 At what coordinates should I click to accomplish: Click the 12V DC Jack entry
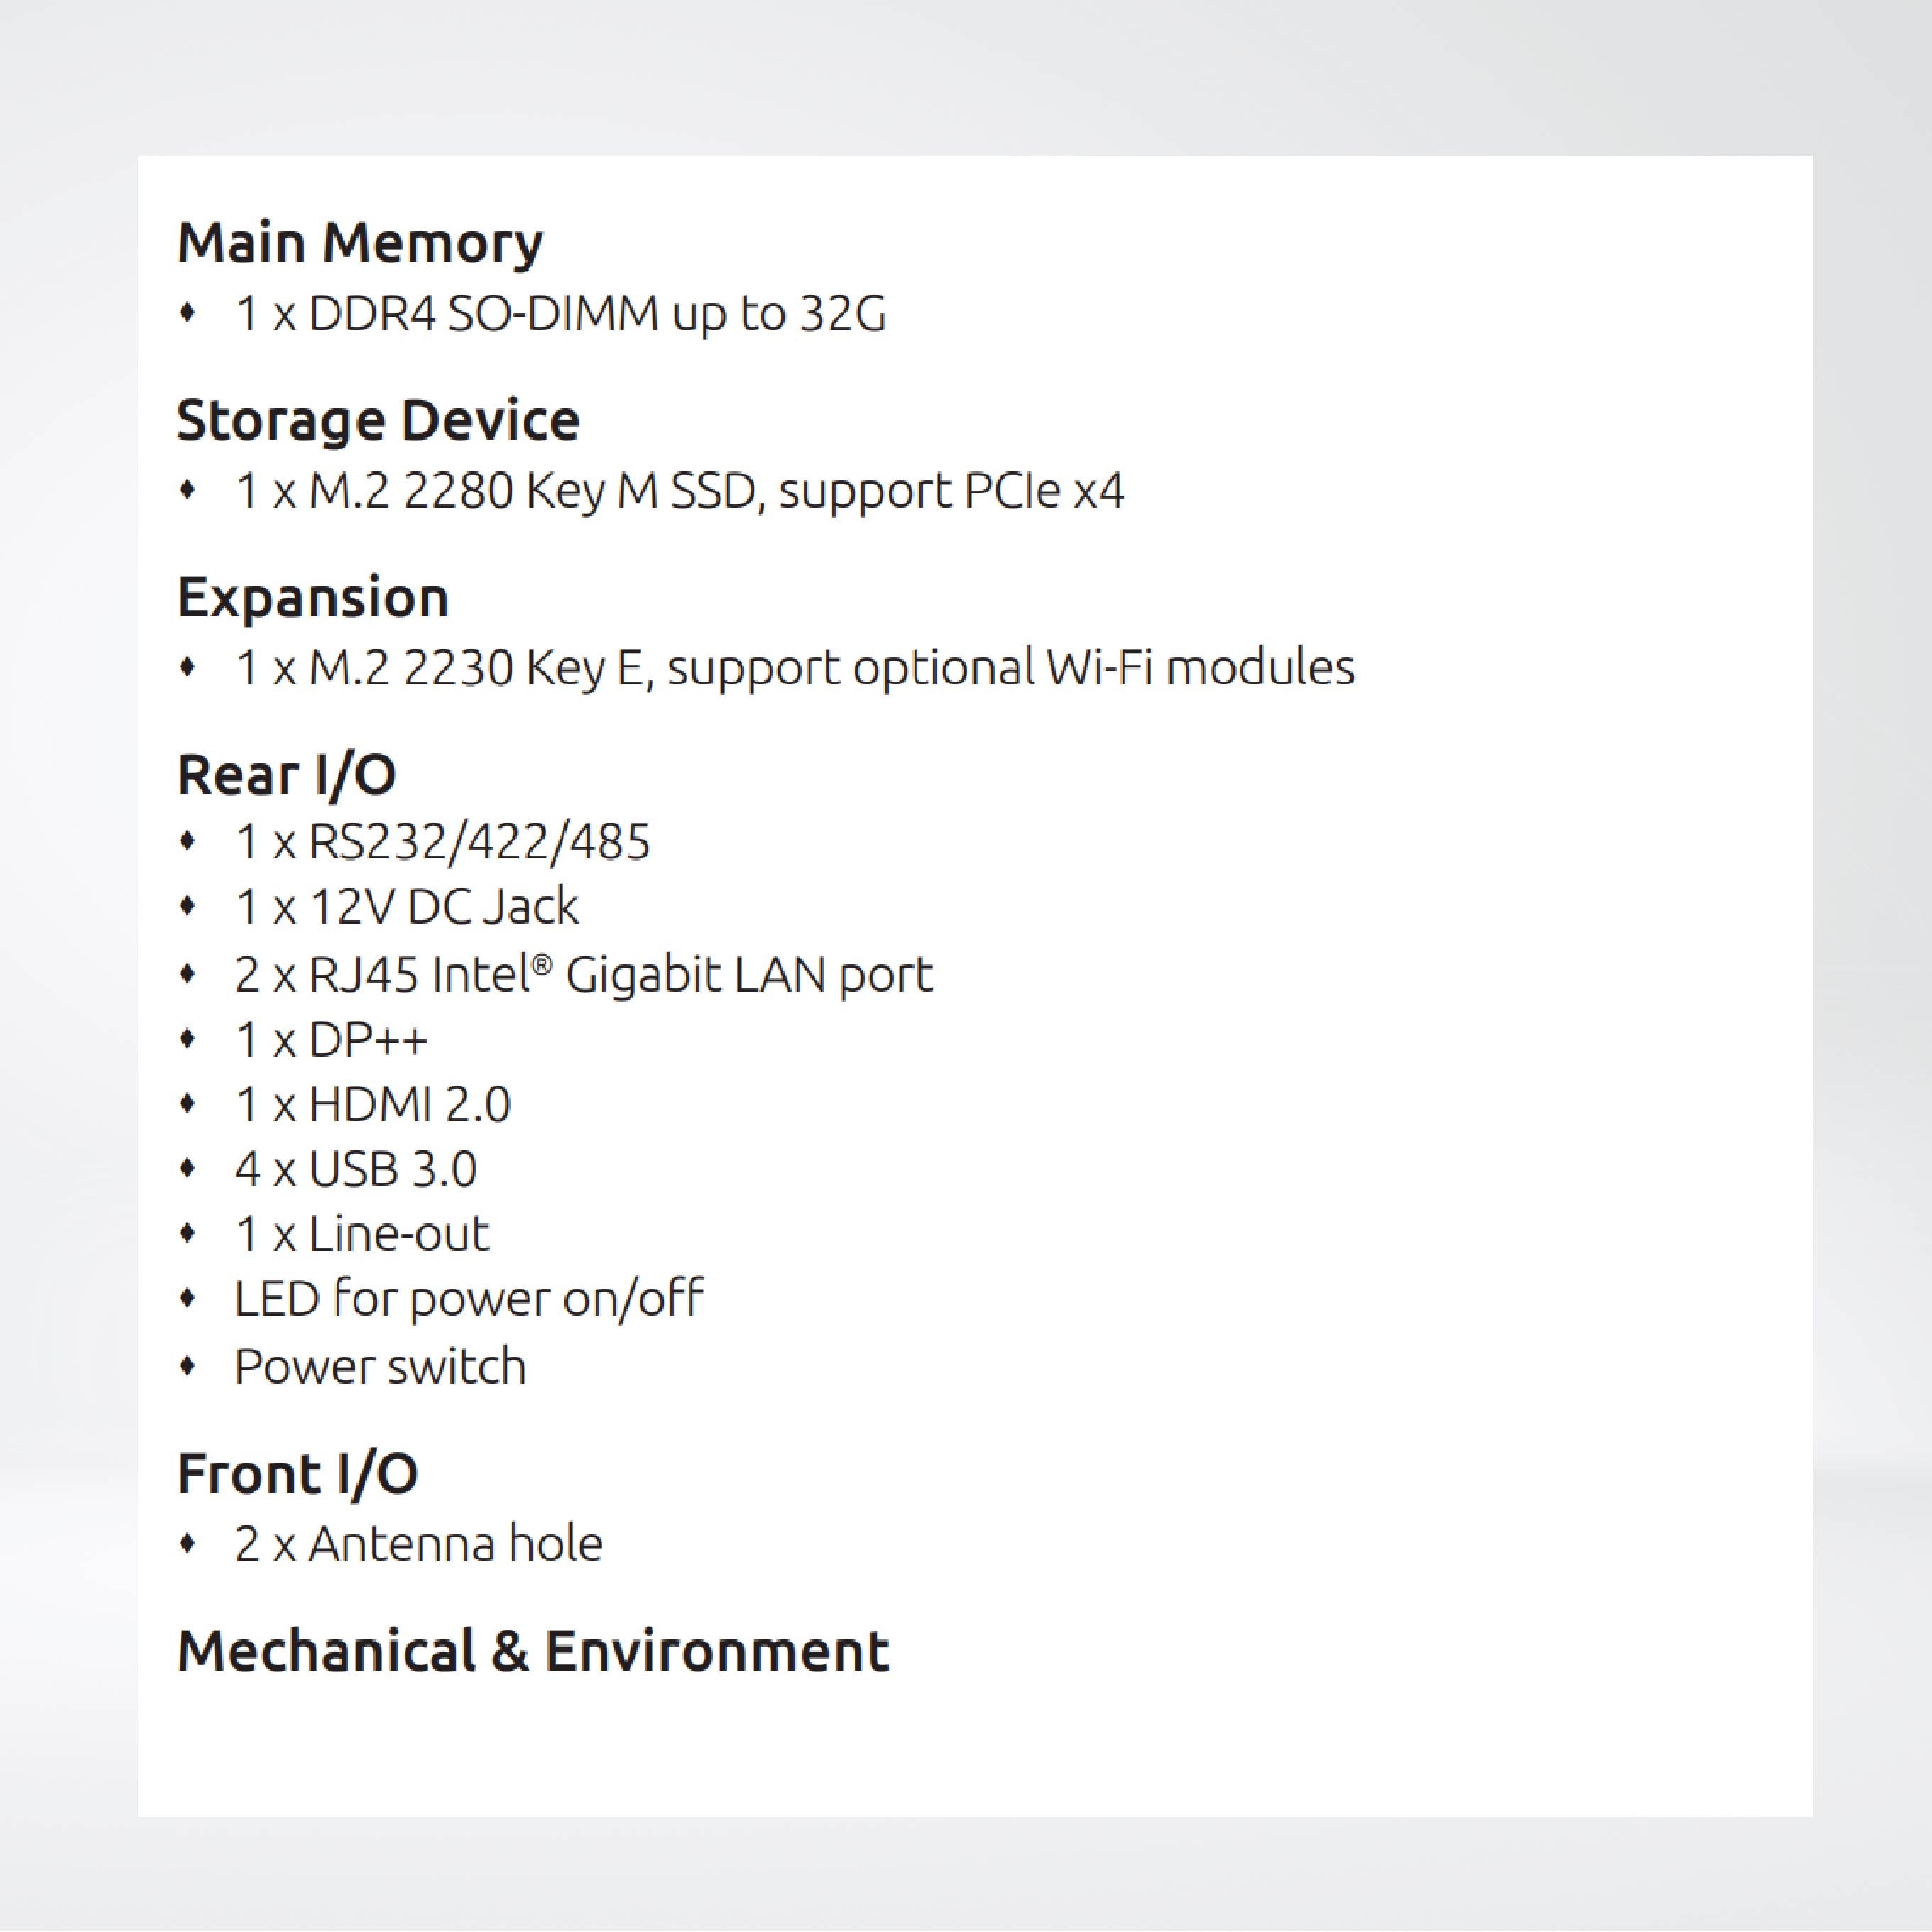tap(406, 907)
